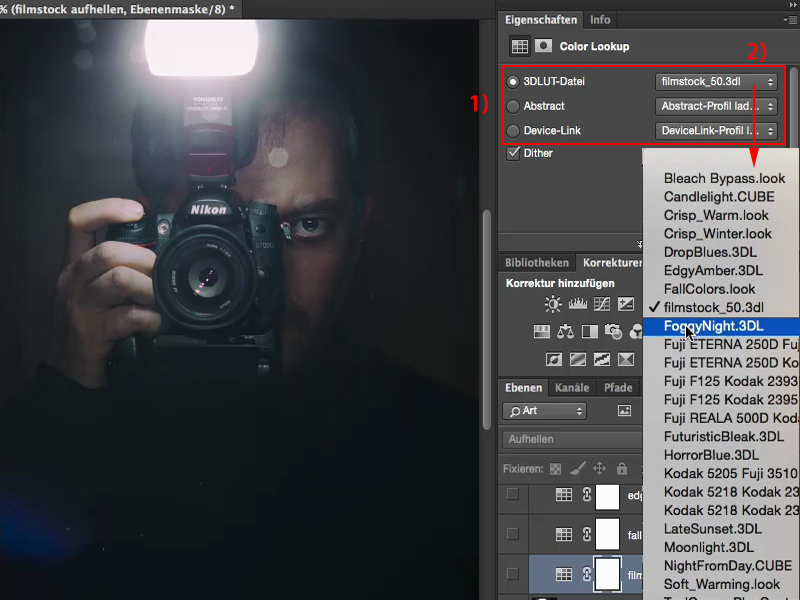Click the Color Lookup icon of the edg layer
Screen dimensions: 800x600
pos(564,495)
